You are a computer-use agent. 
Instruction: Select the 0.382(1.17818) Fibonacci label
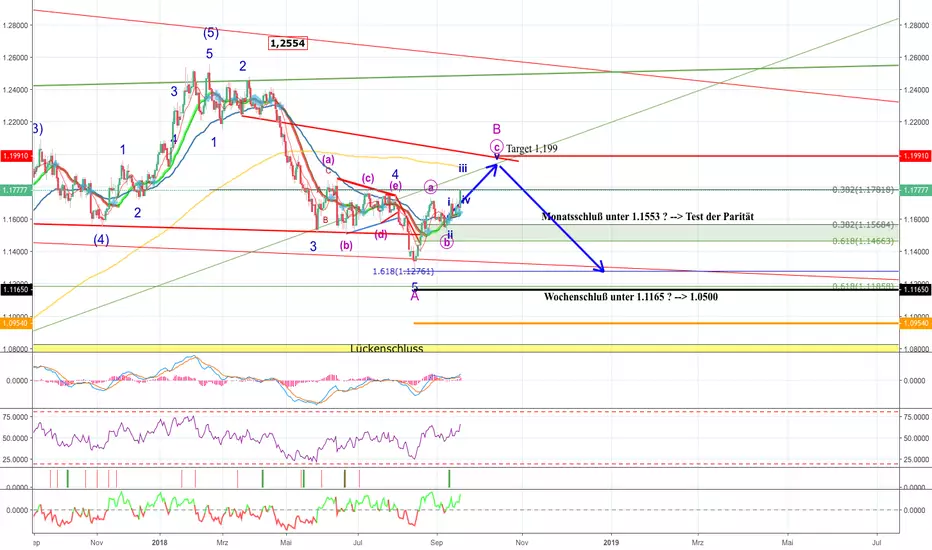pos(863,190)
